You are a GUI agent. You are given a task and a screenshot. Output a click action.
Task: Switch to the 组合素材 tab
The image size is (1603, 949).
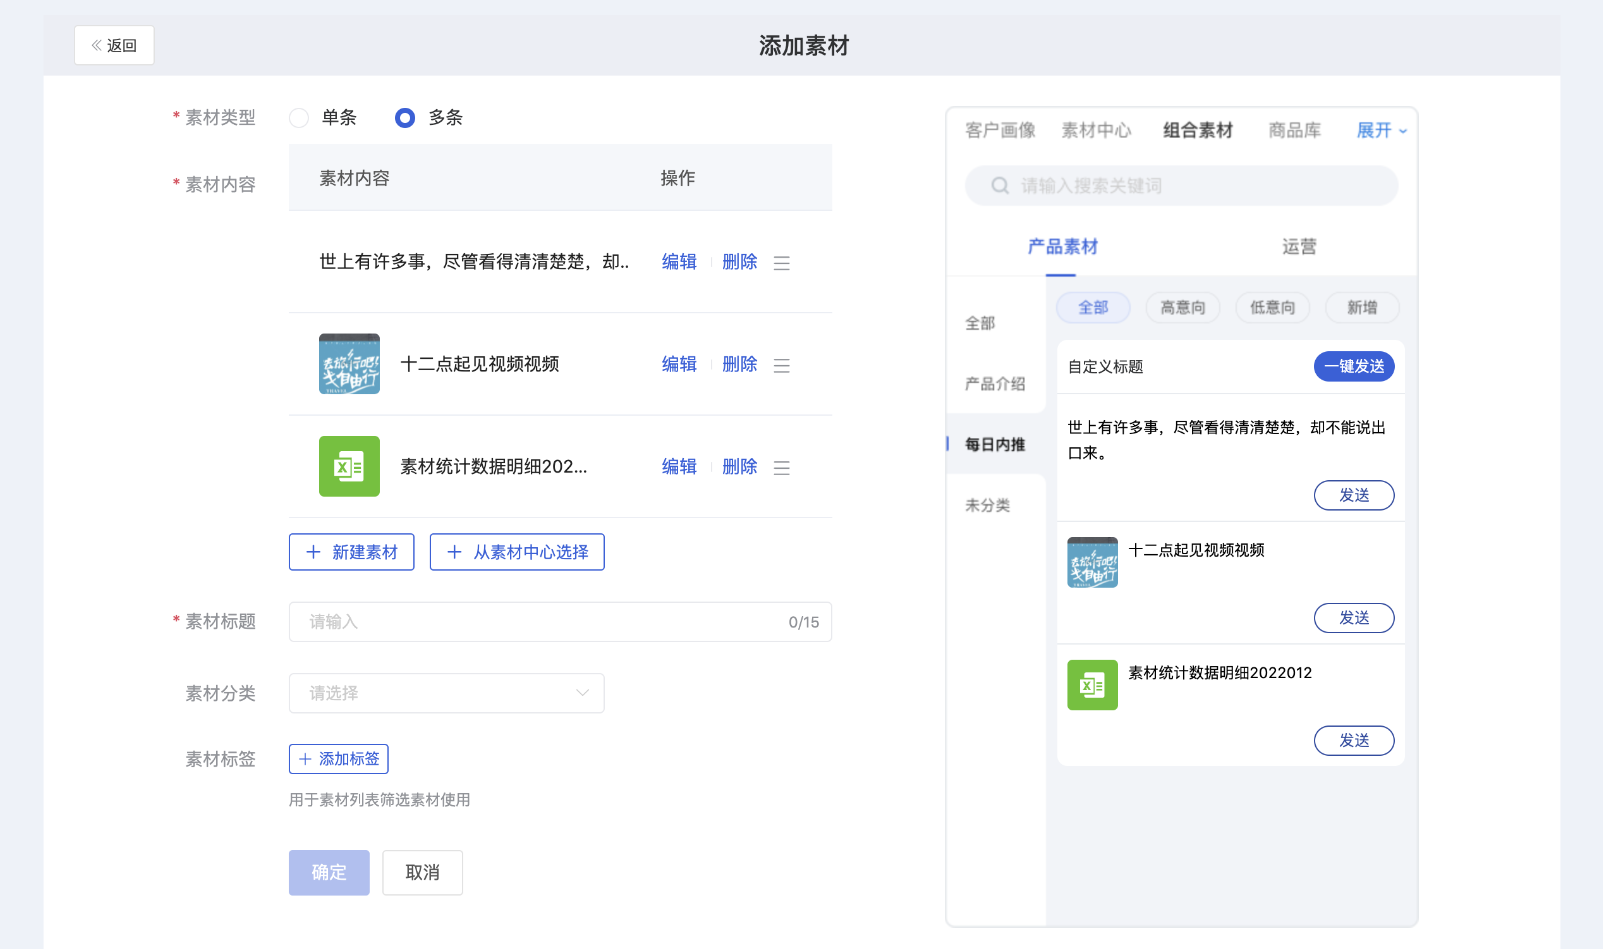click(1198, 130)
